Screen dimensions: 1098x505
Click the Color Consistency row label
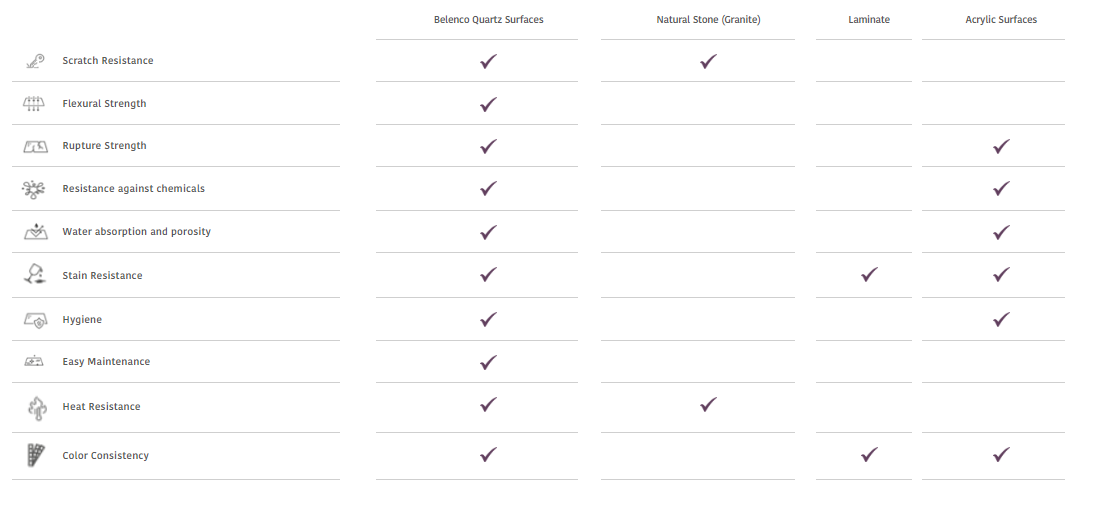106,455
